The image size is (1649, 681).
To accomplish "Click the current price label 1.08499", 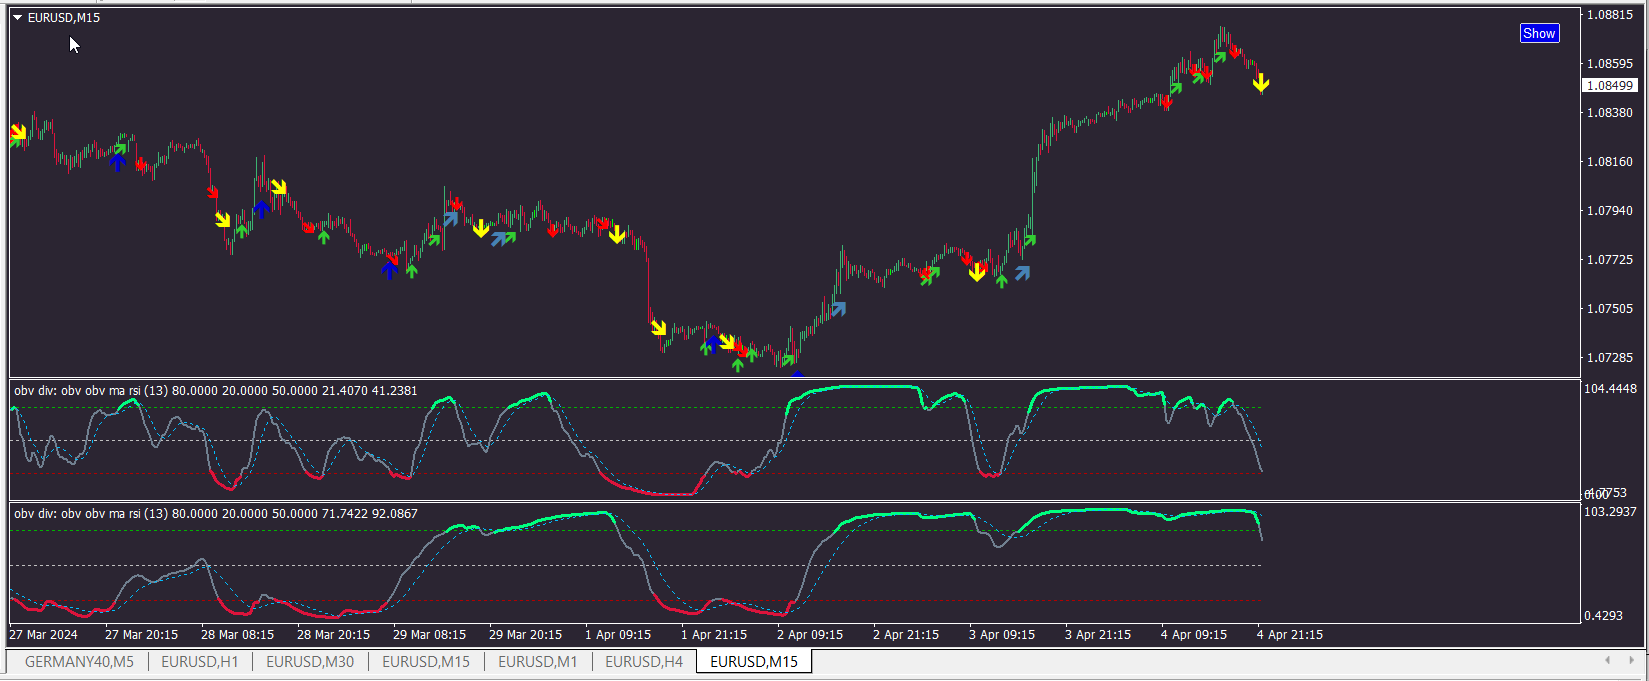I will point(1610,86).
